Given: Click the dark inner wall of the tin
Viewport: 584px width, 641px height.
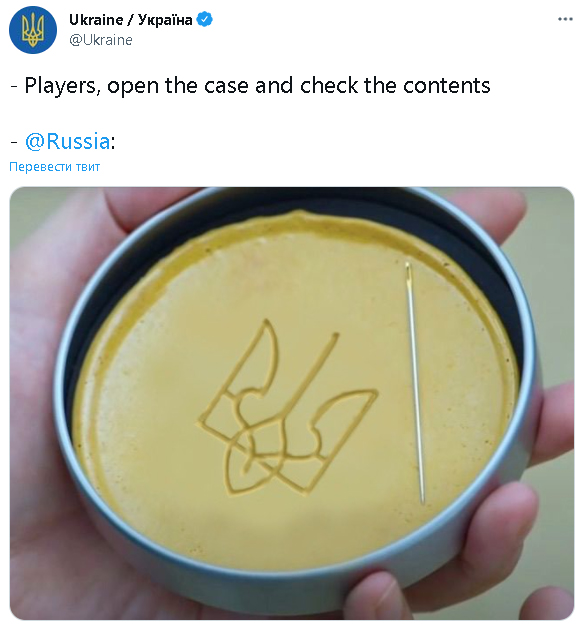Looking at the screenshot, I should (x=486, y=253).
